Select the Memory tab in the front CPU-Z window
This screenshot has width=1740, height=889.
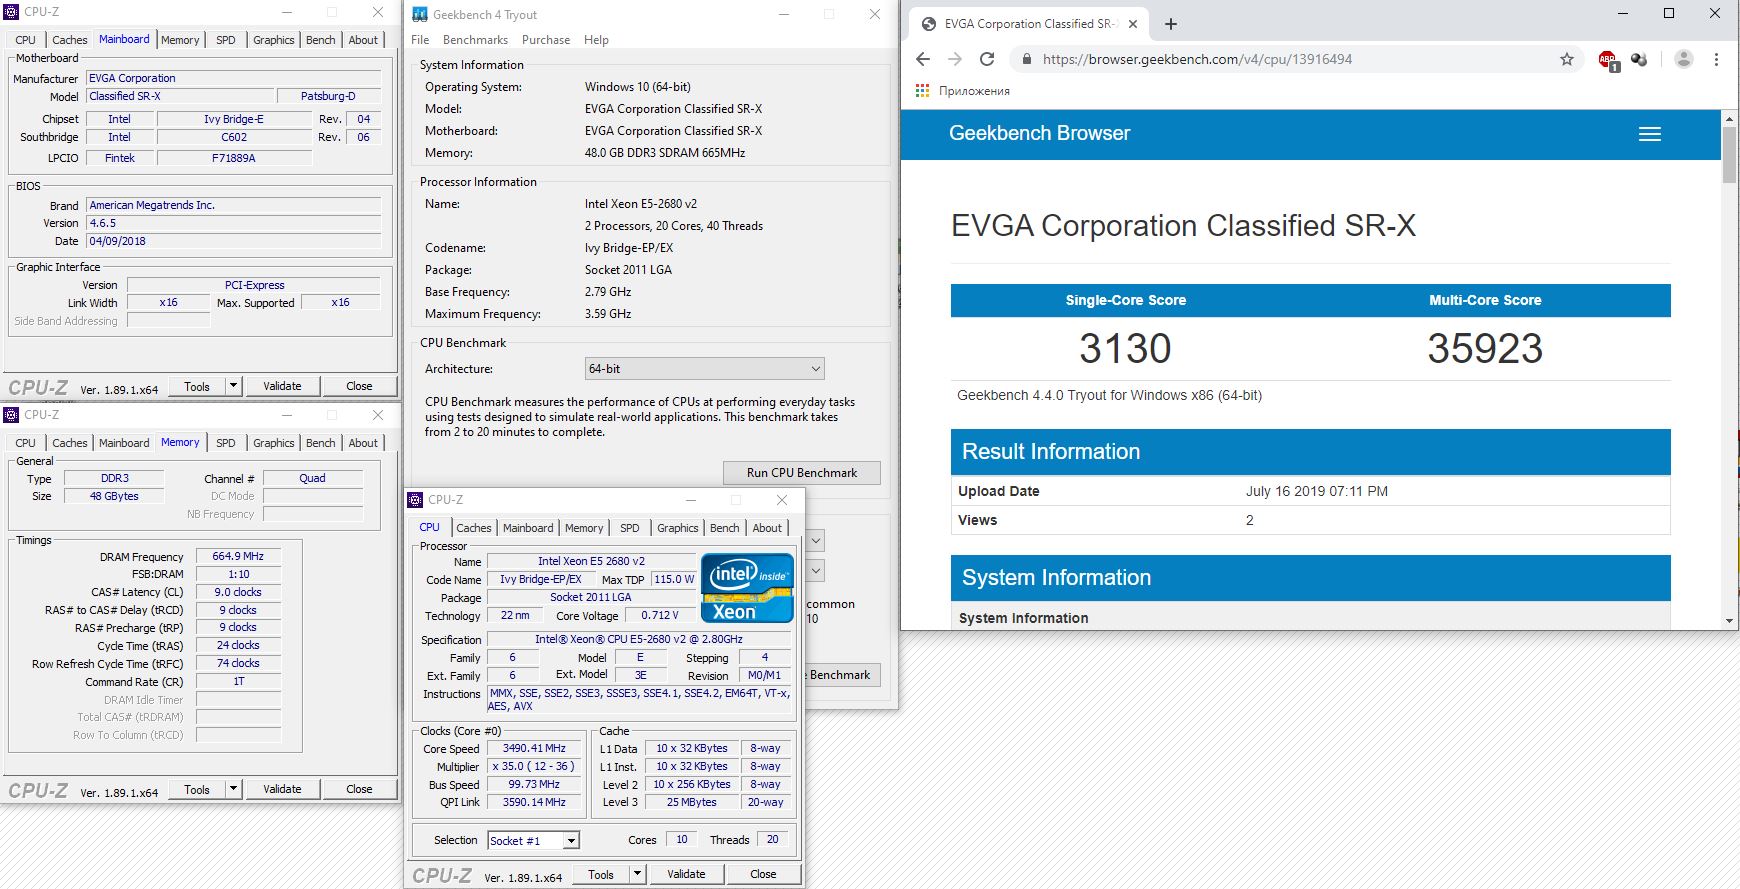click(x=584, y=528)
